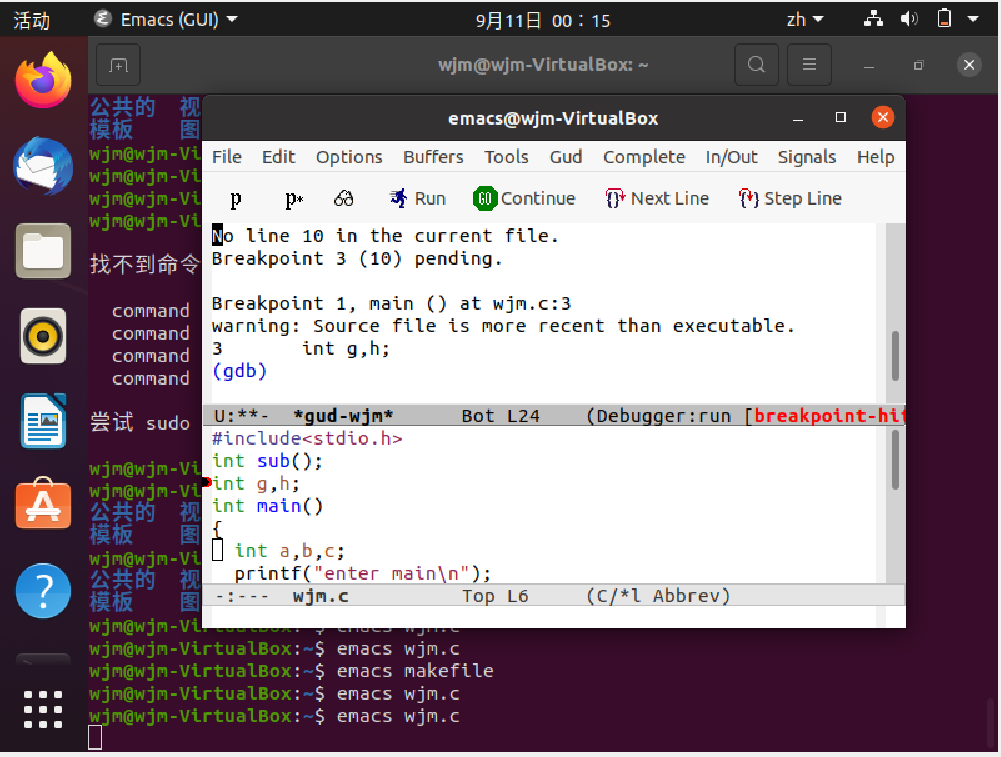Image resolution: width=1001 pixels, height=757 pixels.
Task: Open the Gud debugger menu
Action: pos(566,157)
